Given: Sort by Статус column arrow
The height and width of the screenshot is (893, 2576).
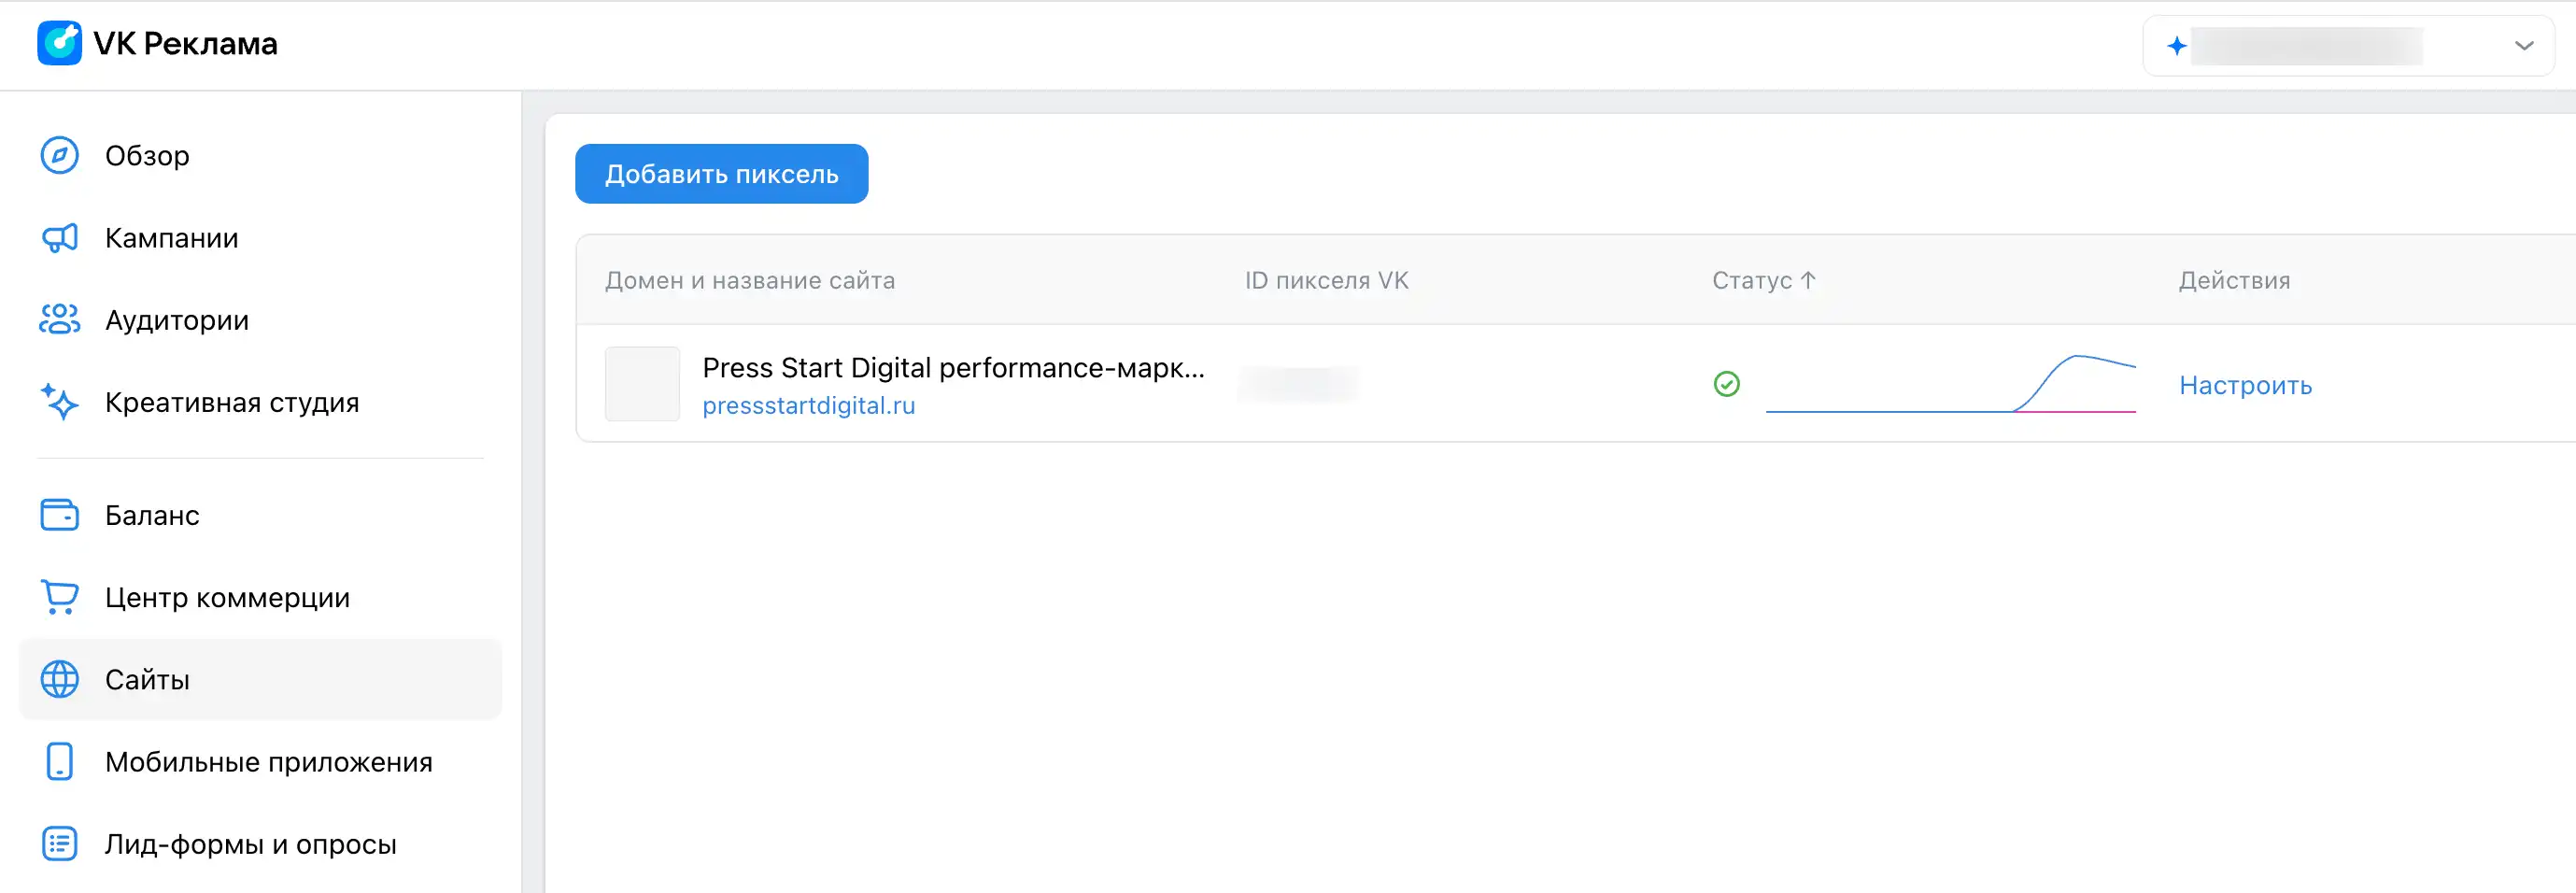Looking at the screenshot, I should click(1807, 280).
